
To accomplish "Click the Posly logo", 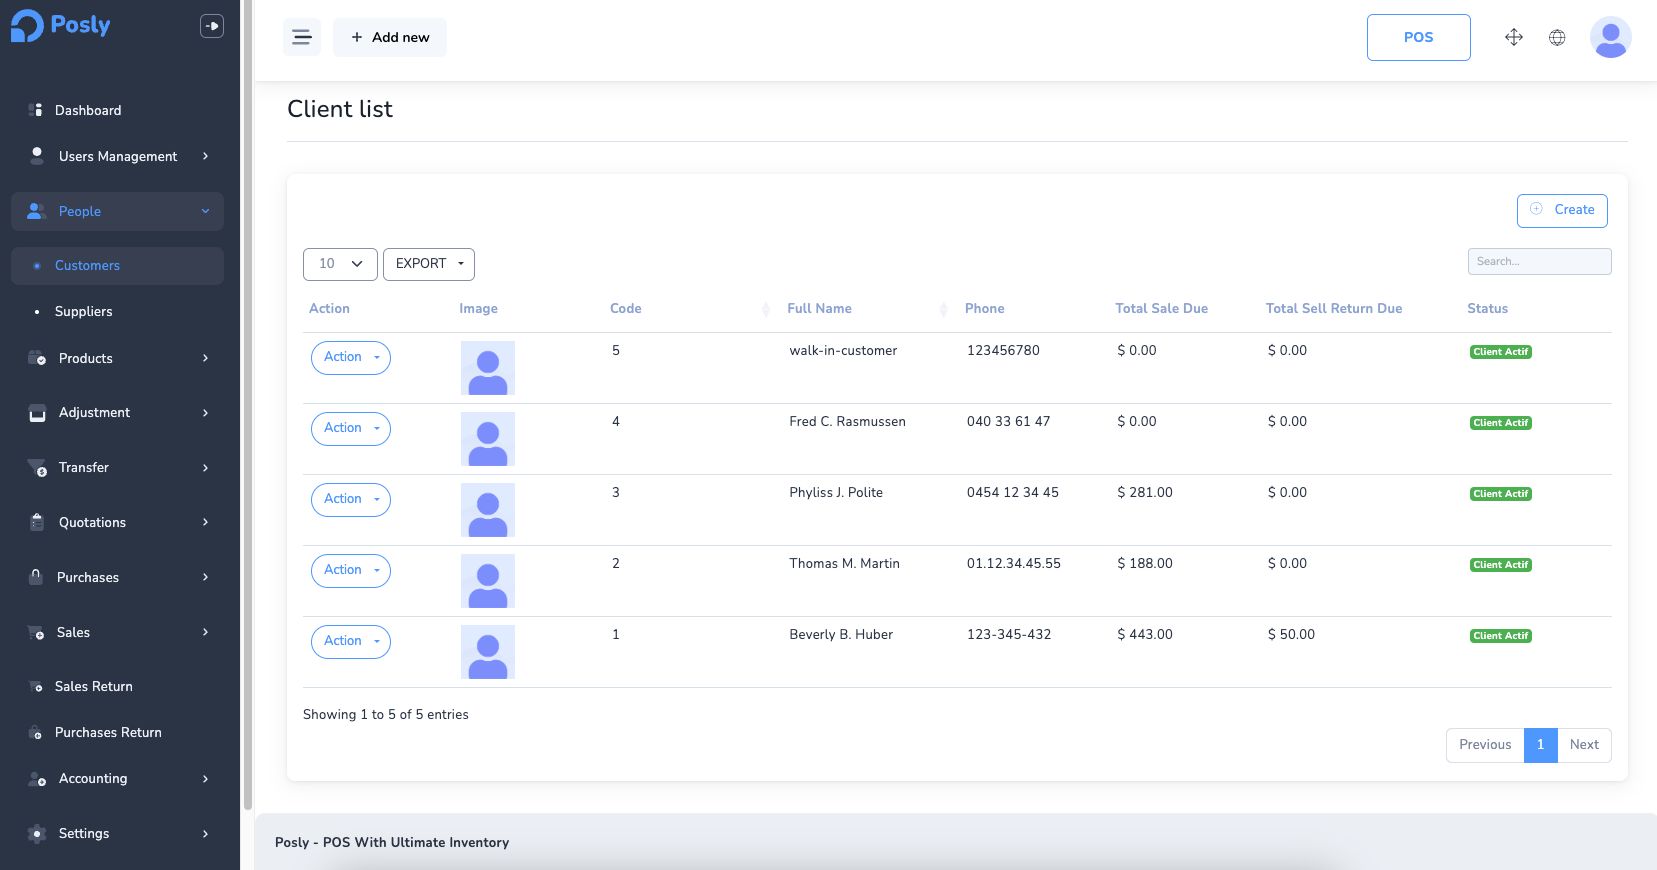I will point(61,26).
